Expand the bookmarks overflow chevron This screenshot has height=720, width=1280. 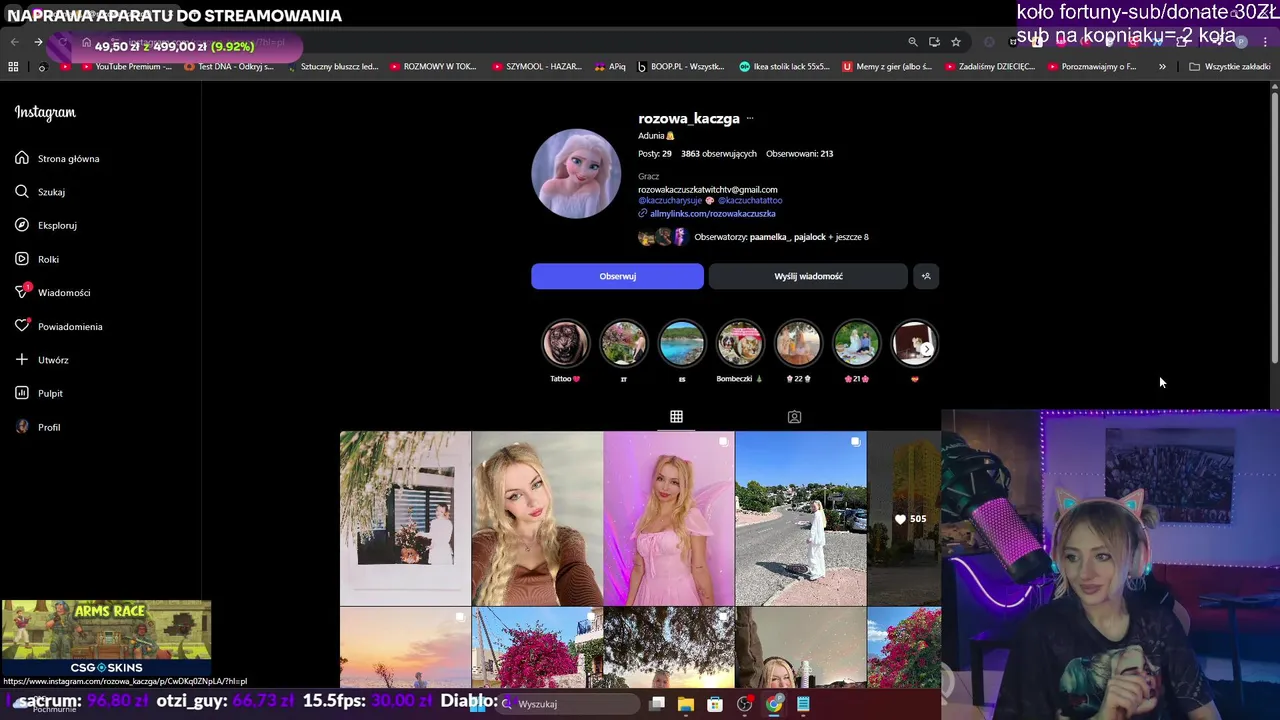tap(1162, 67)
